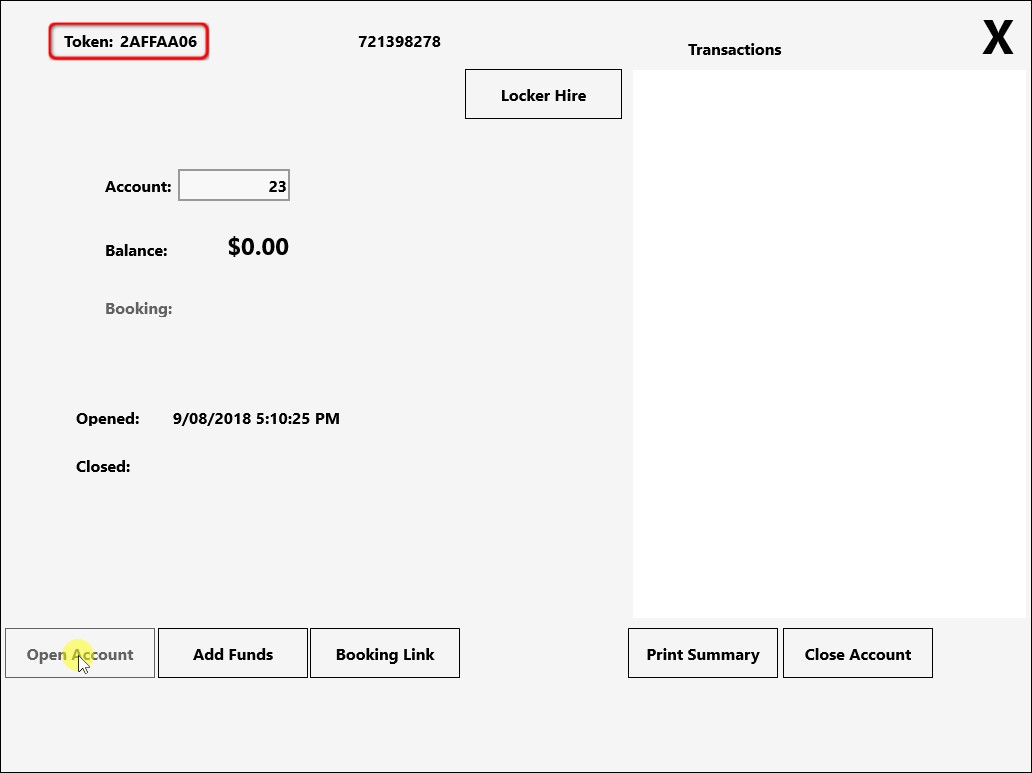Click the Closed label

click(x=103, y=467)
